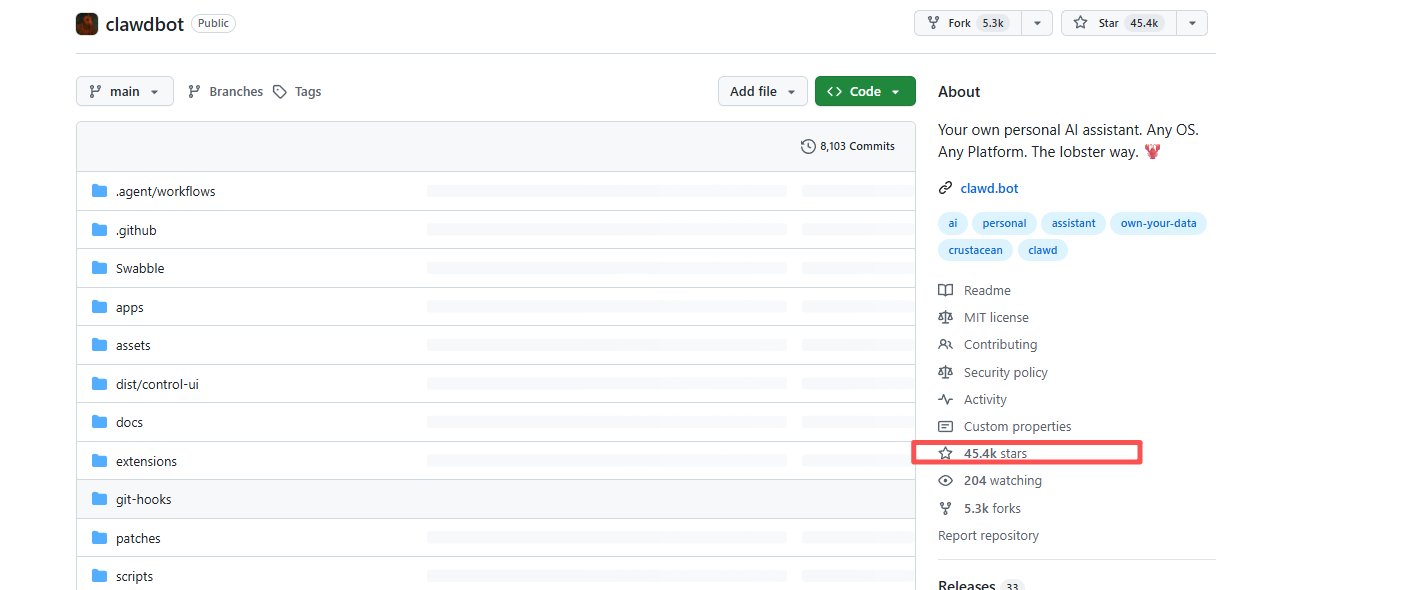Open the green Code dropdown button
This screenshot has width=1406, height=590.
pos(865,91)
